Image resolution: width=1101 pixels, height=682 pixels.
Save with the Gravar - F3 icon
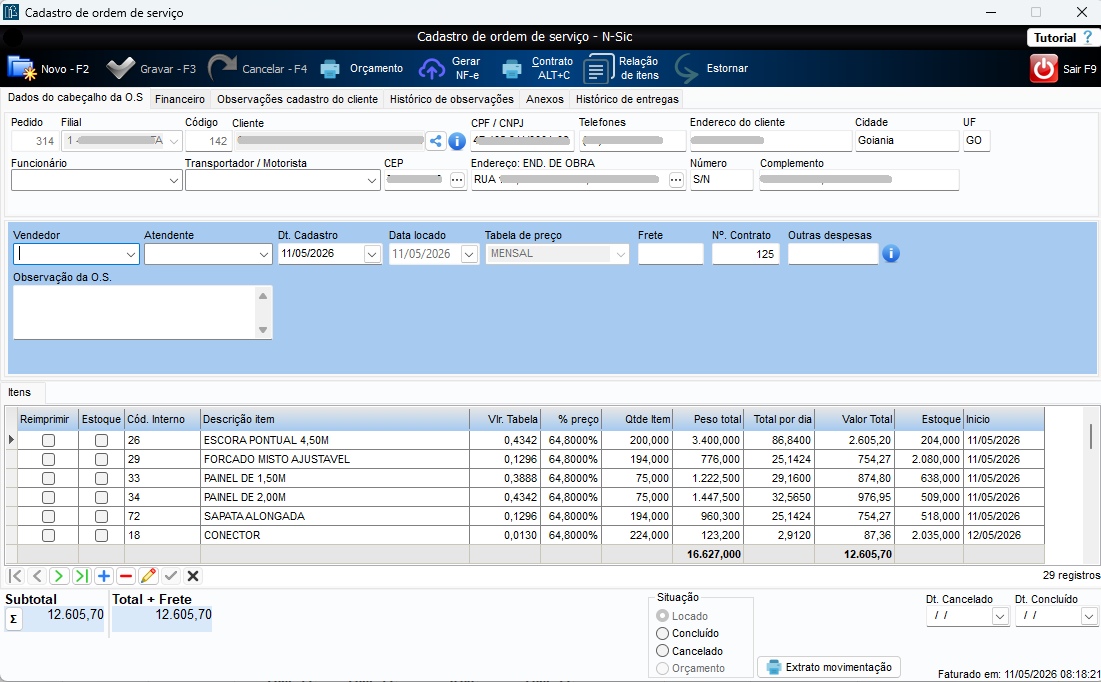(x=121, y=68)
